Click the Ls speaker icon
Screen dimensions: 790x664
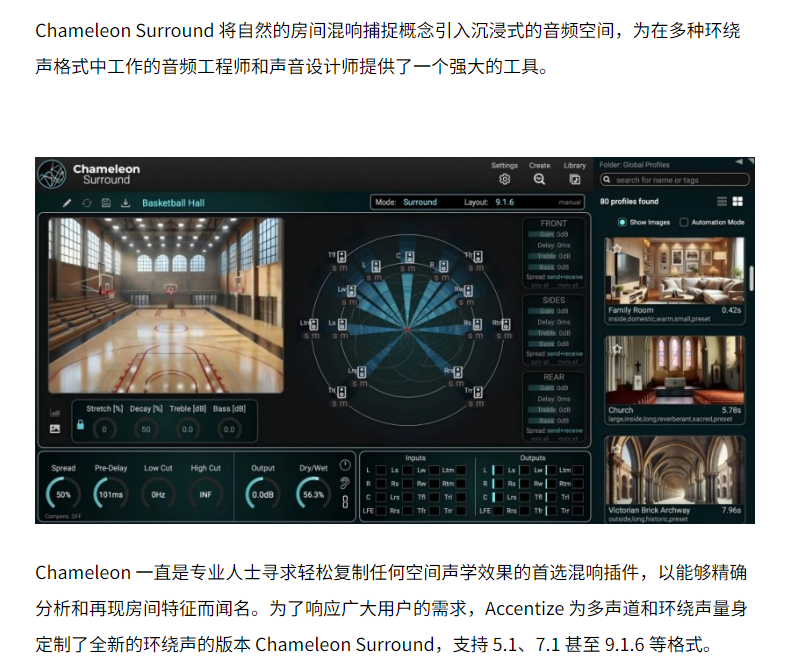(x=343, y=324)
